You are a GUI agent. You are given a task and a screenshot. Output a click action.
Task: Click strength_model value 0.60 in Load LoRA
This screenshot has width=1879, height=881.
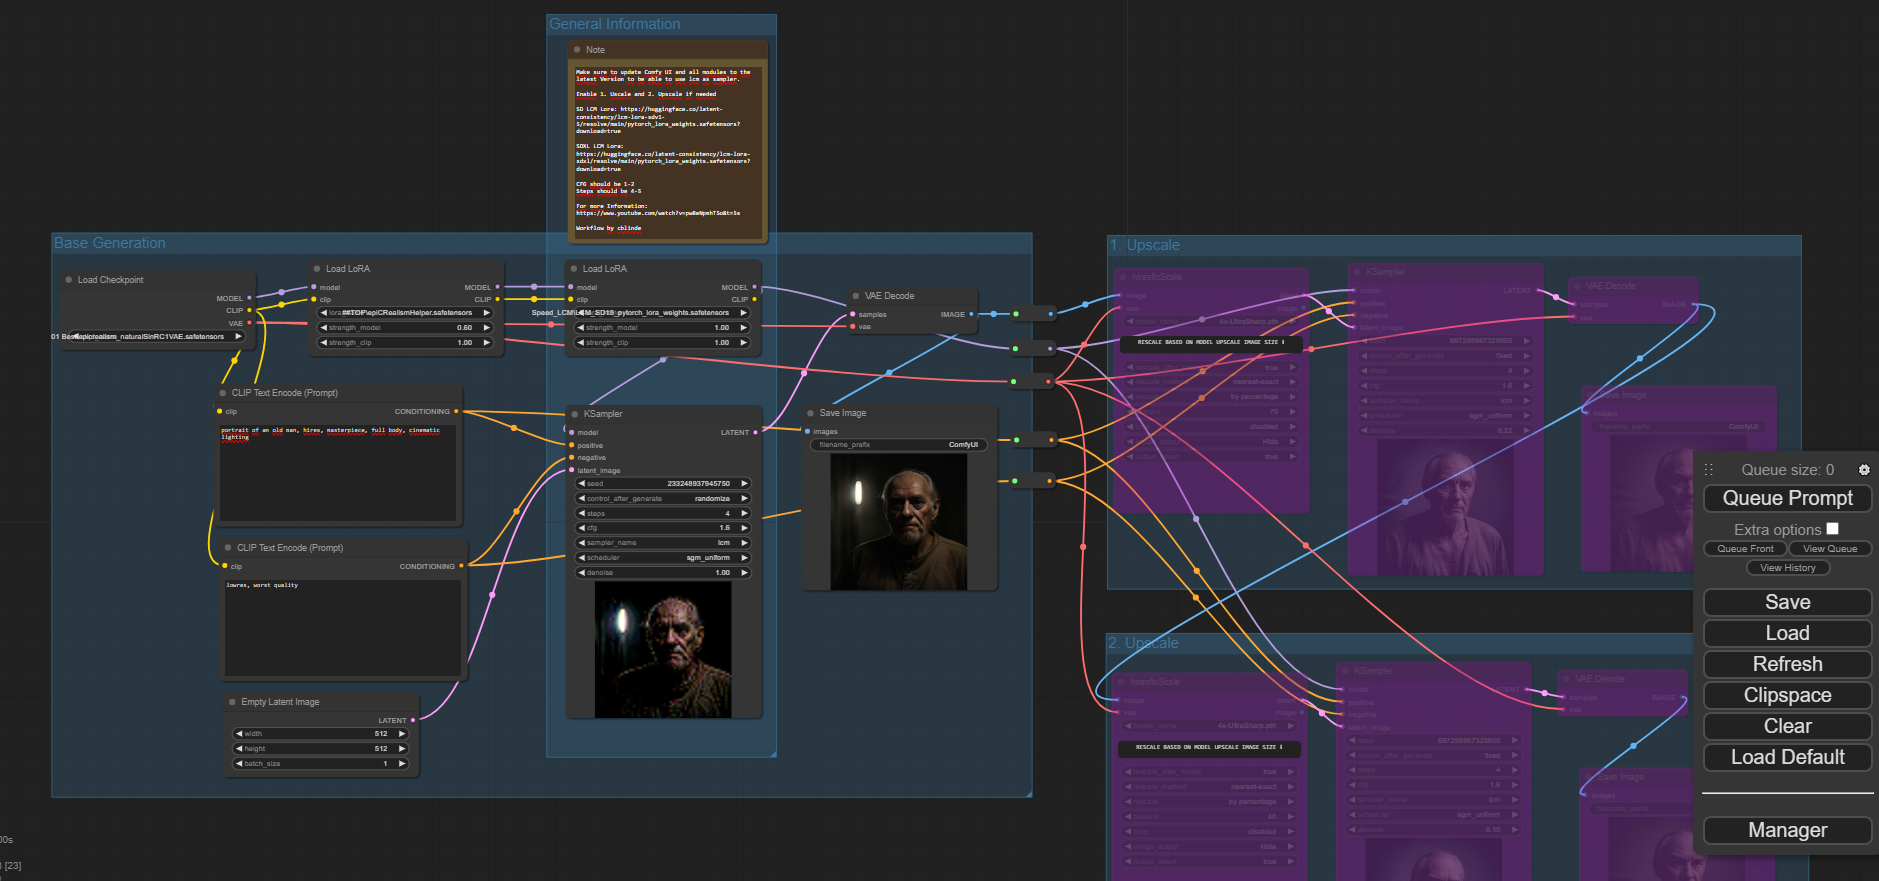pyautogui.click(x=464, y=328)
